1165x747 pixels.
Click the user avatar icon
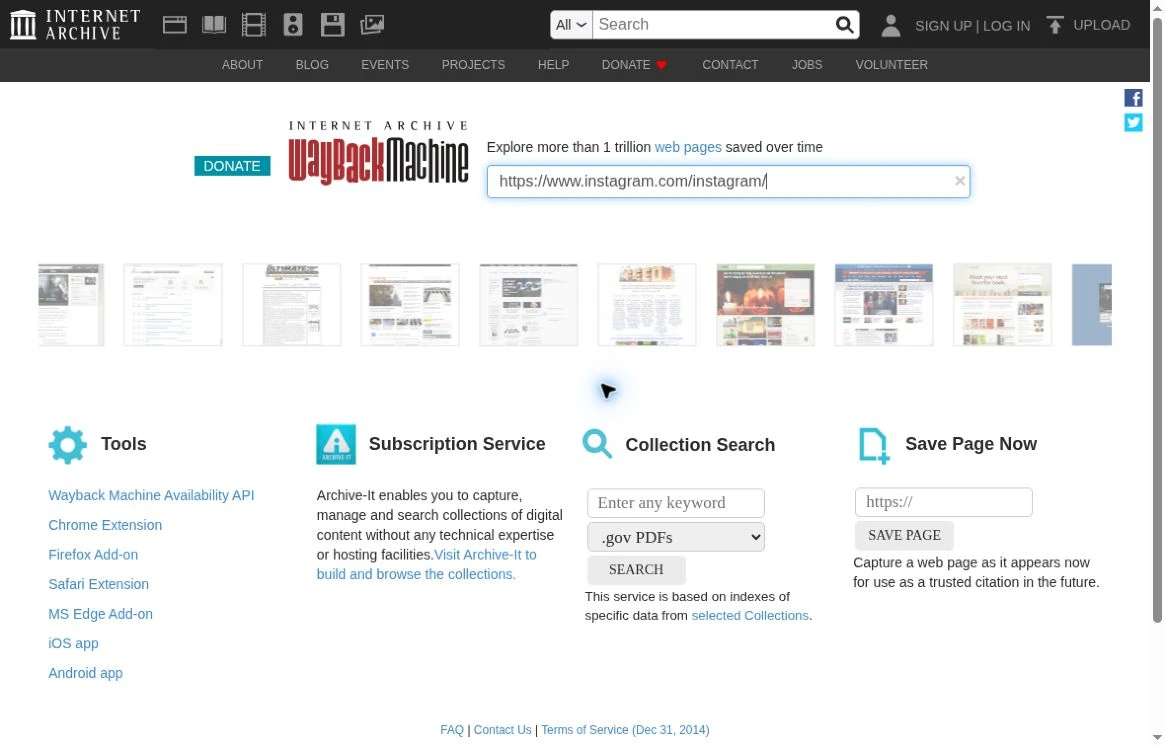pyautogui.click(x=890, y=26)
